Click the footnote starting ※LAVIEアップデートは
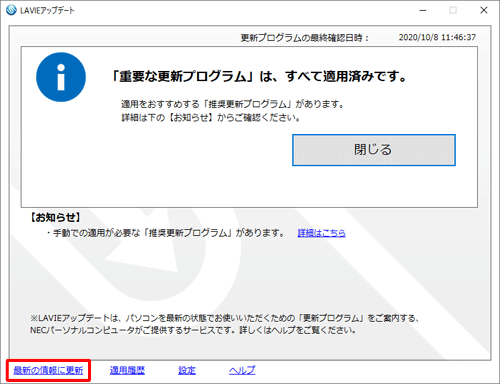This screenshot has width=500, height=384. [225, 324]
